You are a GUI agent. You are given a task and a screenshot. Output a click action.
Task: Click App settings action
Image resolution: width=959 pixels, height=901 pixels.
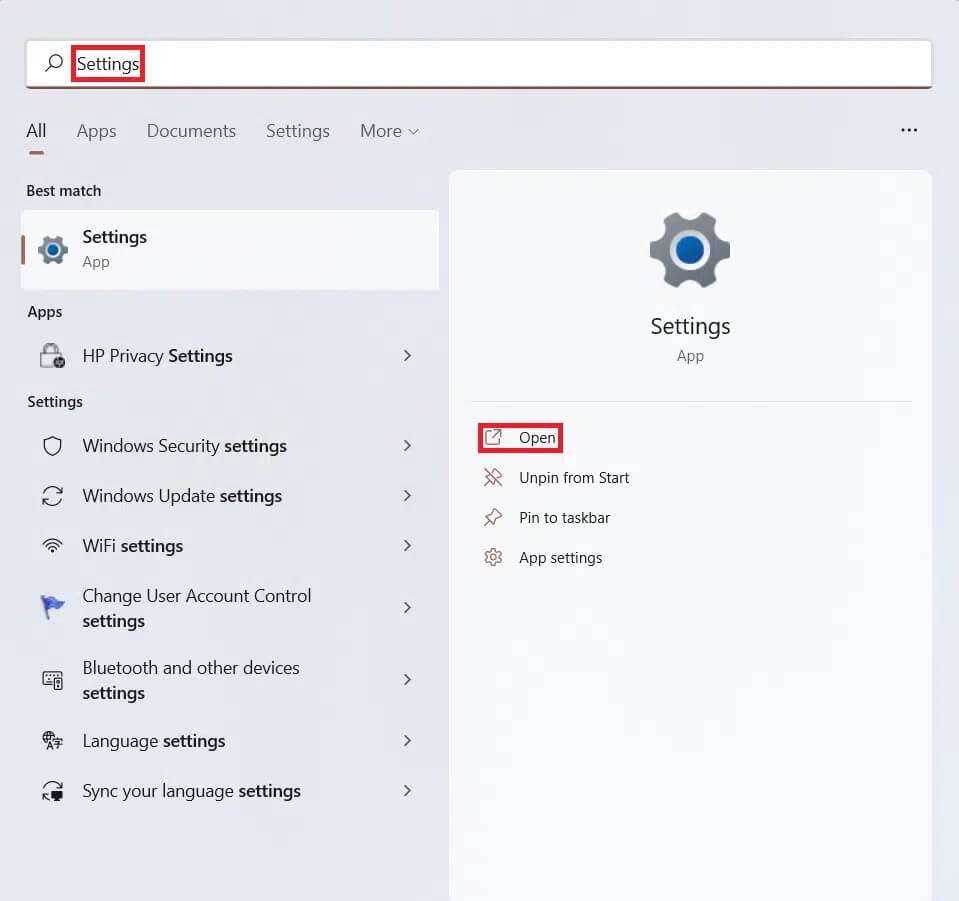click(560, 558)
